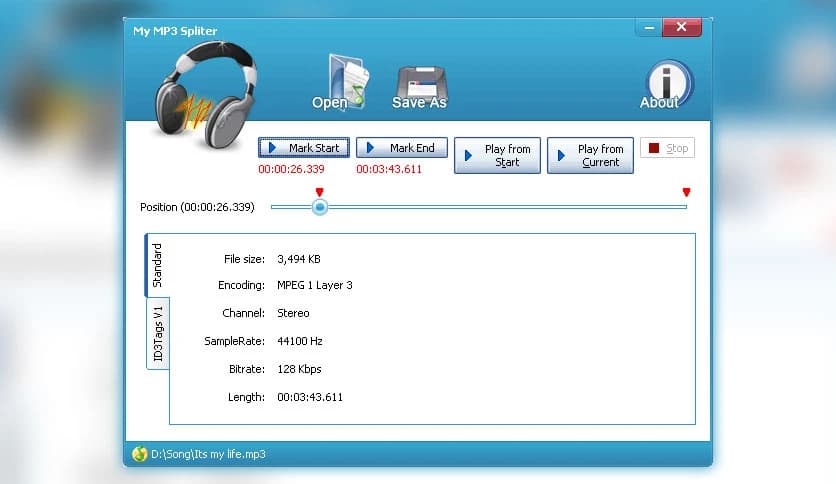Click the Channel: label
Viewport: 836px width, 484px height.
coord(243,313)
